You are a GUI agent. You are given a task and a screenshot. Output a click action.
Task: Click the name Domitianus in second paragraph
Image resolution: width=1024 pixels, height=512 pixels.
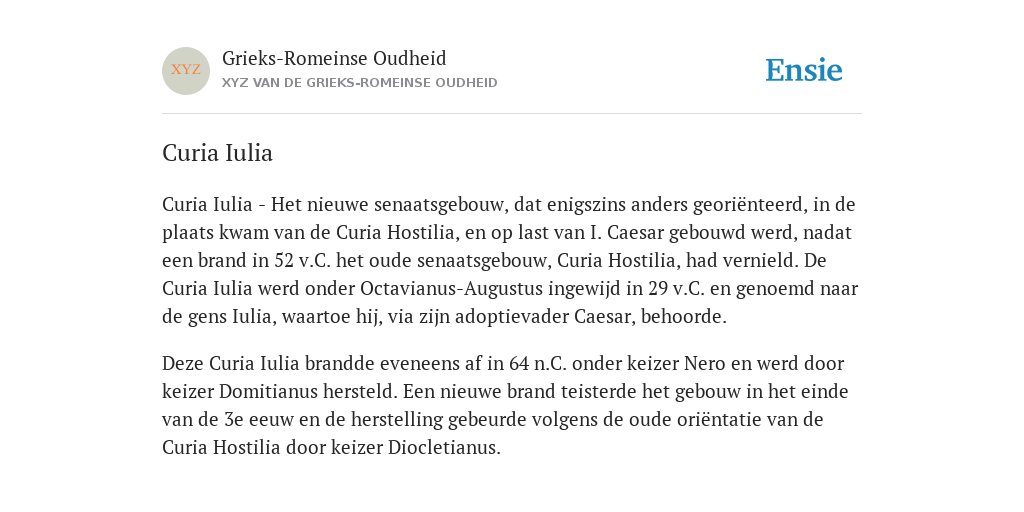(x=268, y=391)
